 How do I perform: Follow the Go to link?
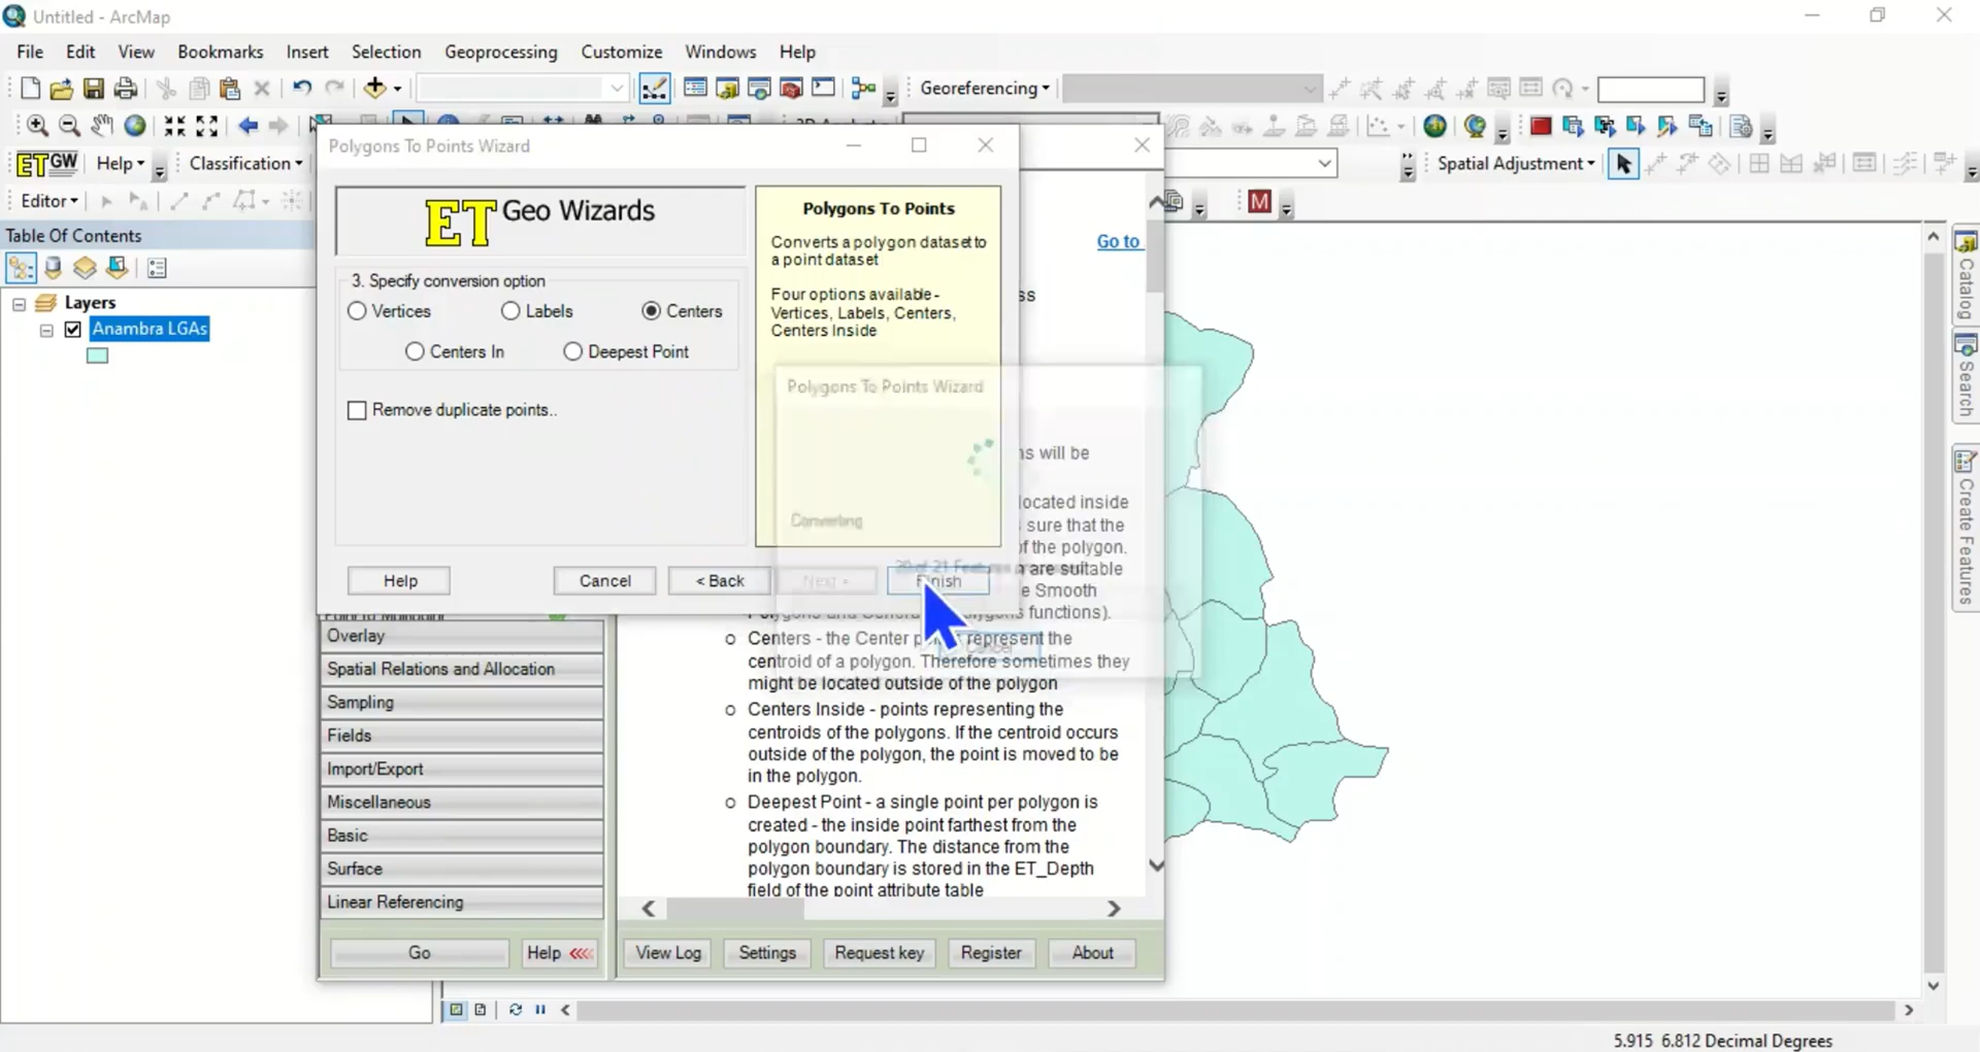tap(1118, 241)
